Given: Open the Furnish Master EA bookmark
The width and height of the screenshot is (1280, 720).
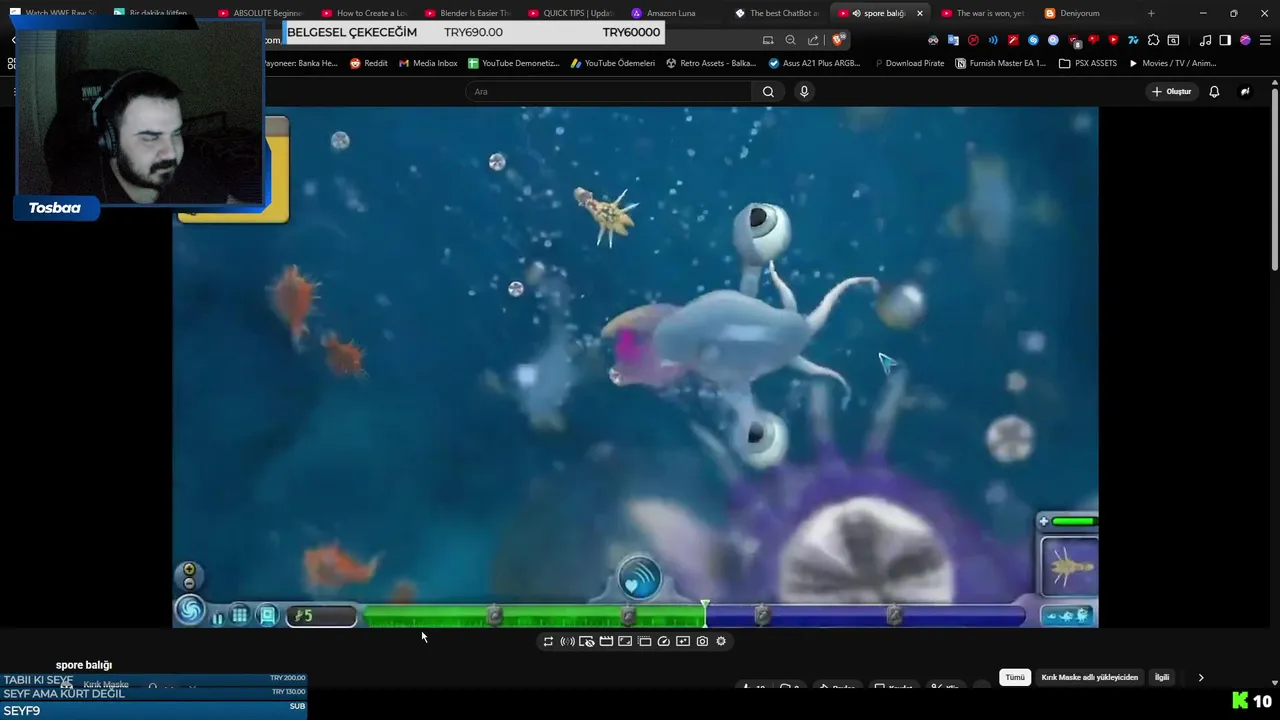Looking at the screenshot, I should (x=1000, y=63).
